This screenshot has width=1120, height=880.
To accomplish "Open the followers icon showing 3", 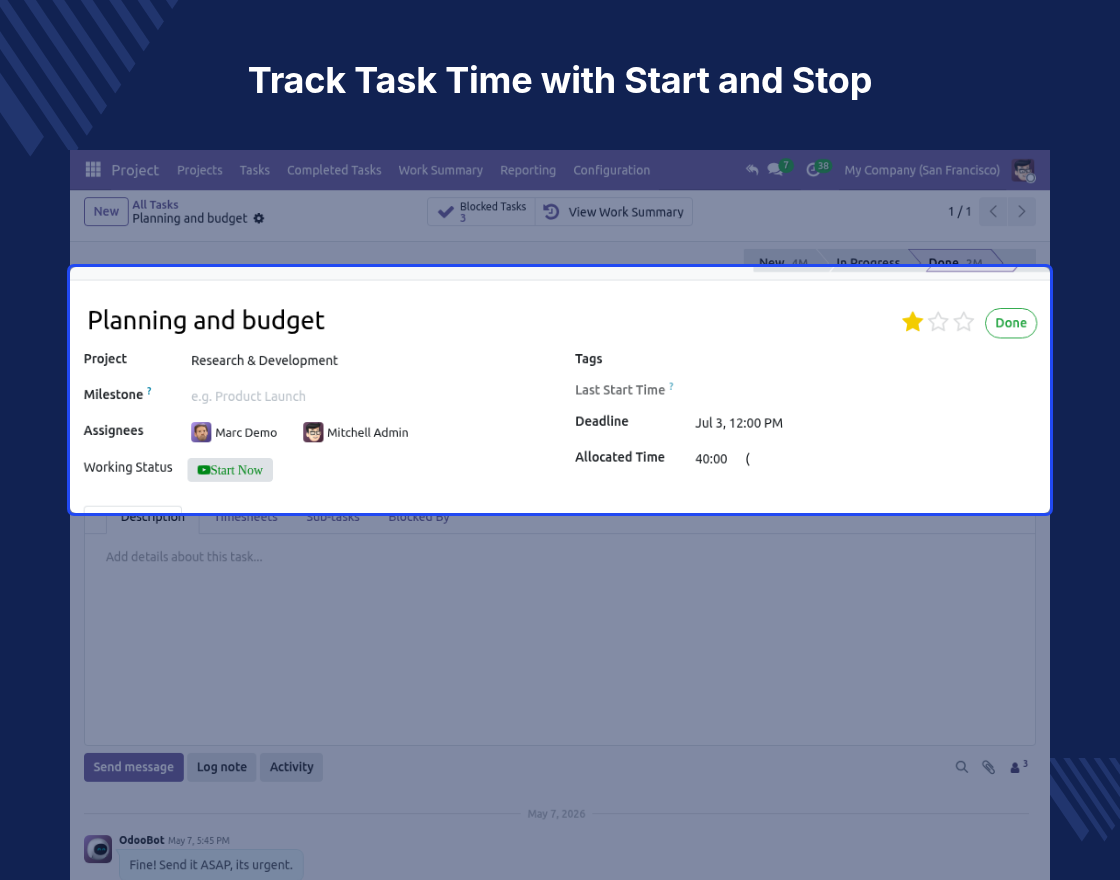I will (x=1018, y=766).
